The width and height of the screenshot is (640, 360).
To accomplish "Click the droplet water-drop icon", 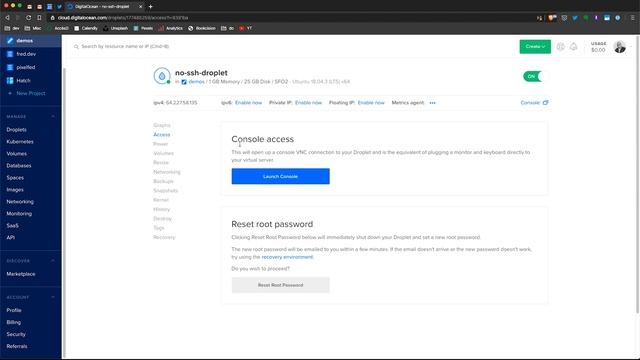I will [162, 76].
